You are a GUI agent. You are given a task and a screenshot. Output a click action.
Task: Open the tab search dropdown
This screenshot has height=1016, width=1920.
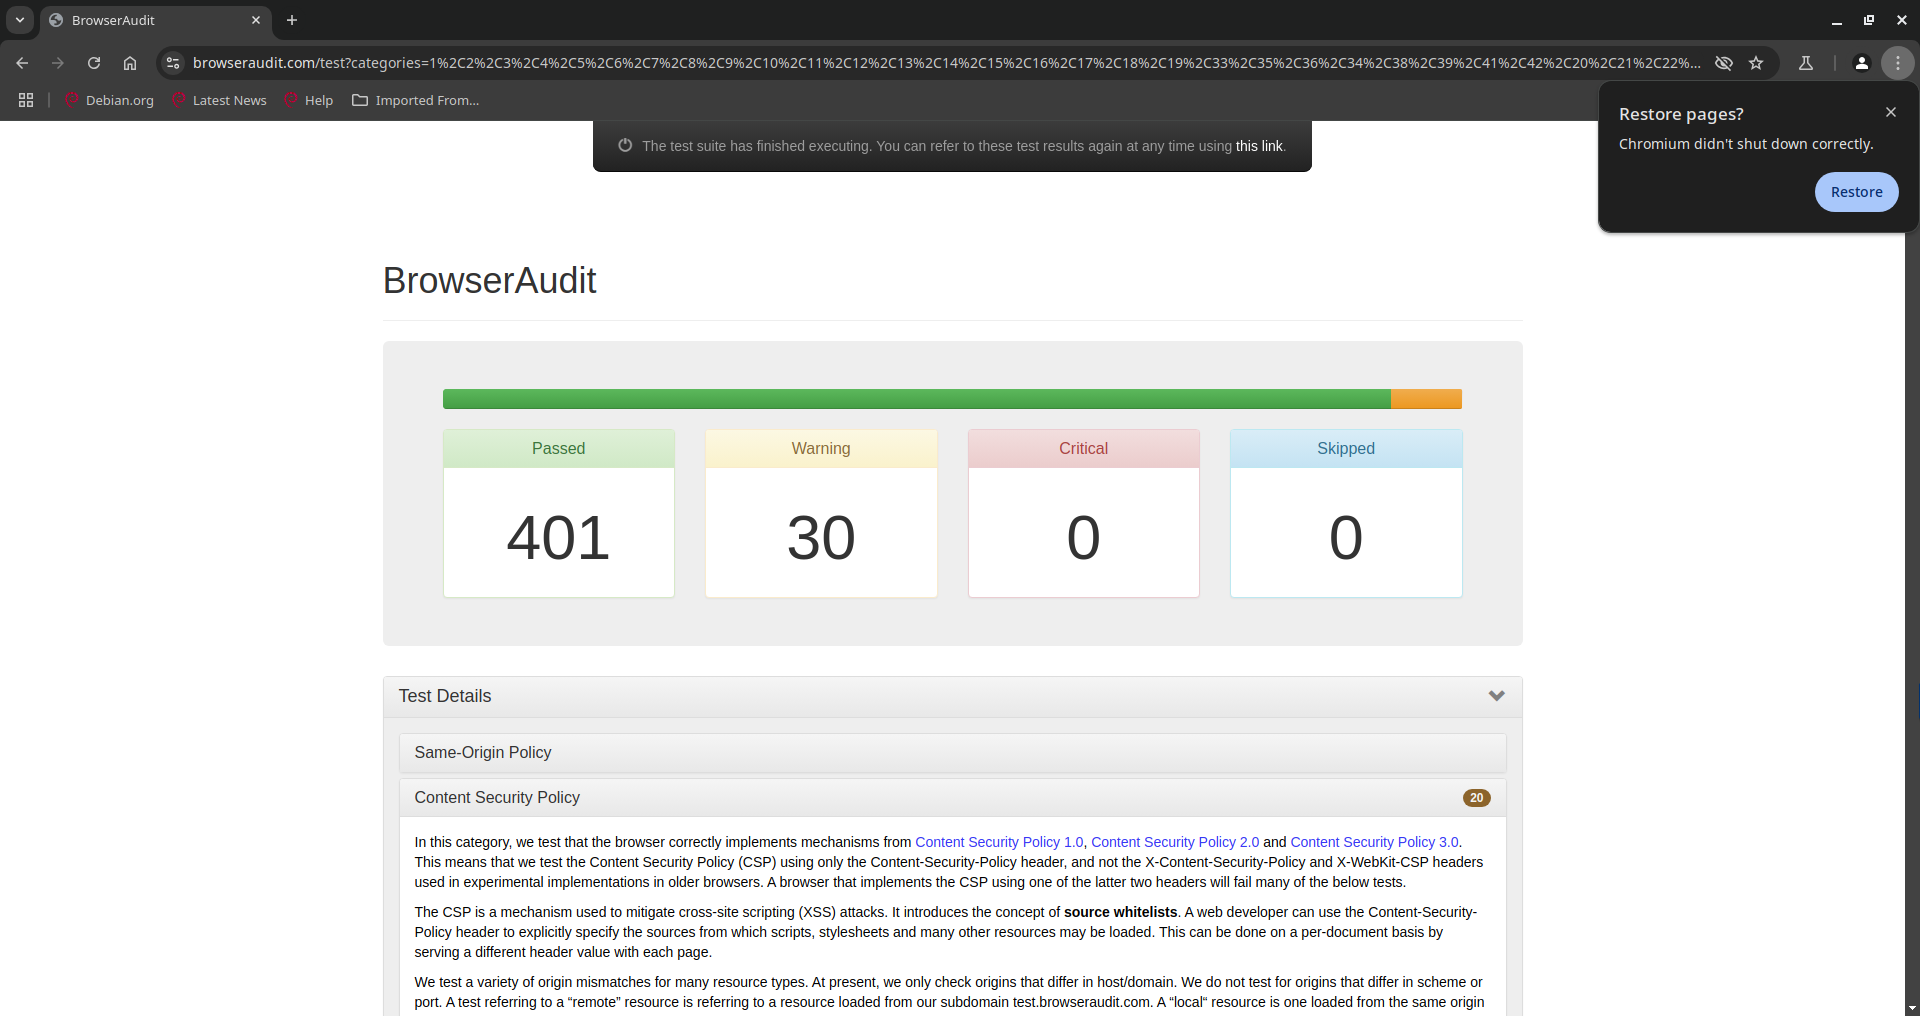[20, 20]
